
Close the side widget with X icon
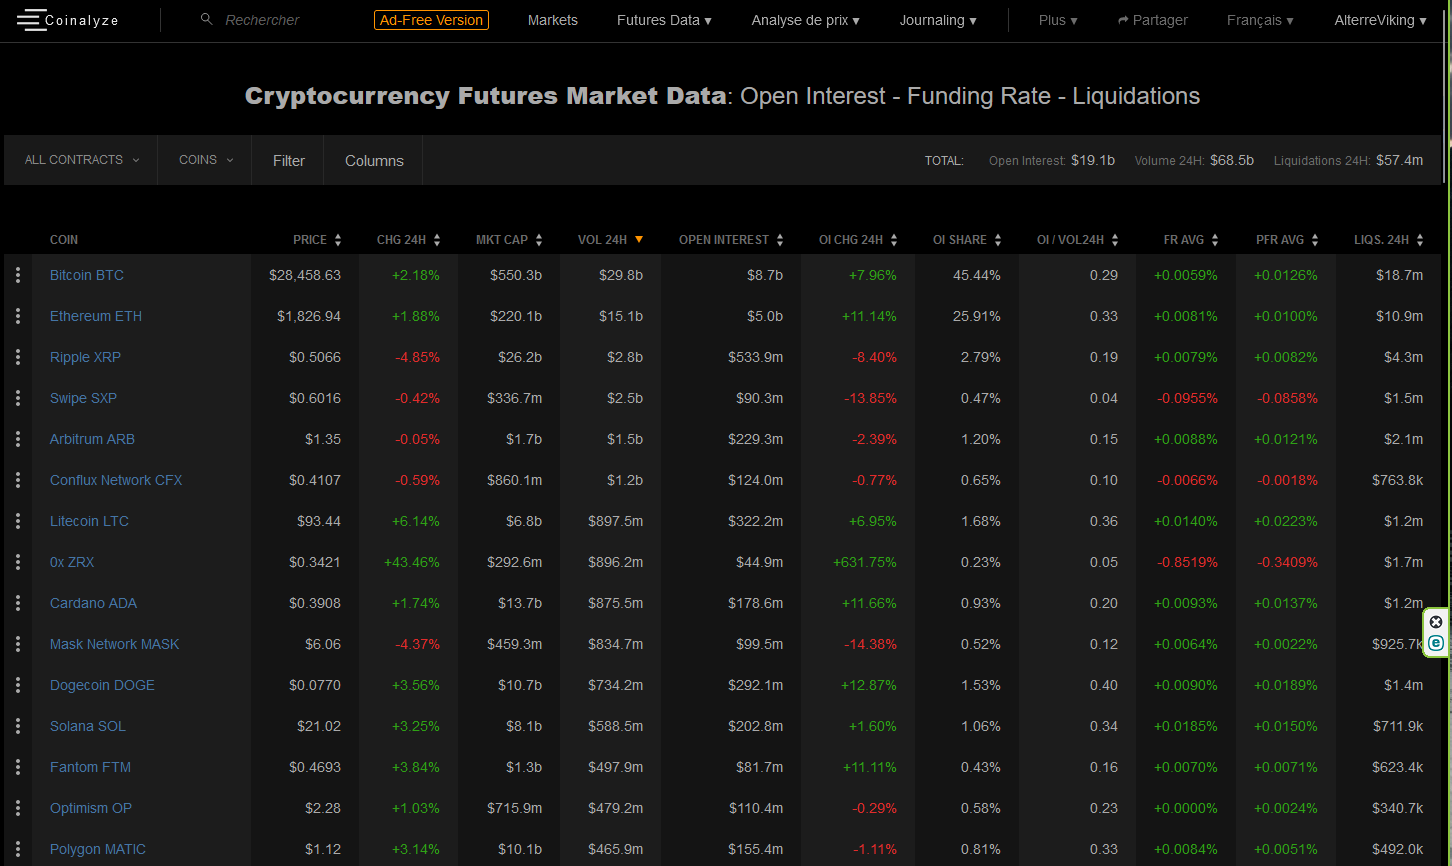point(1436,622)
